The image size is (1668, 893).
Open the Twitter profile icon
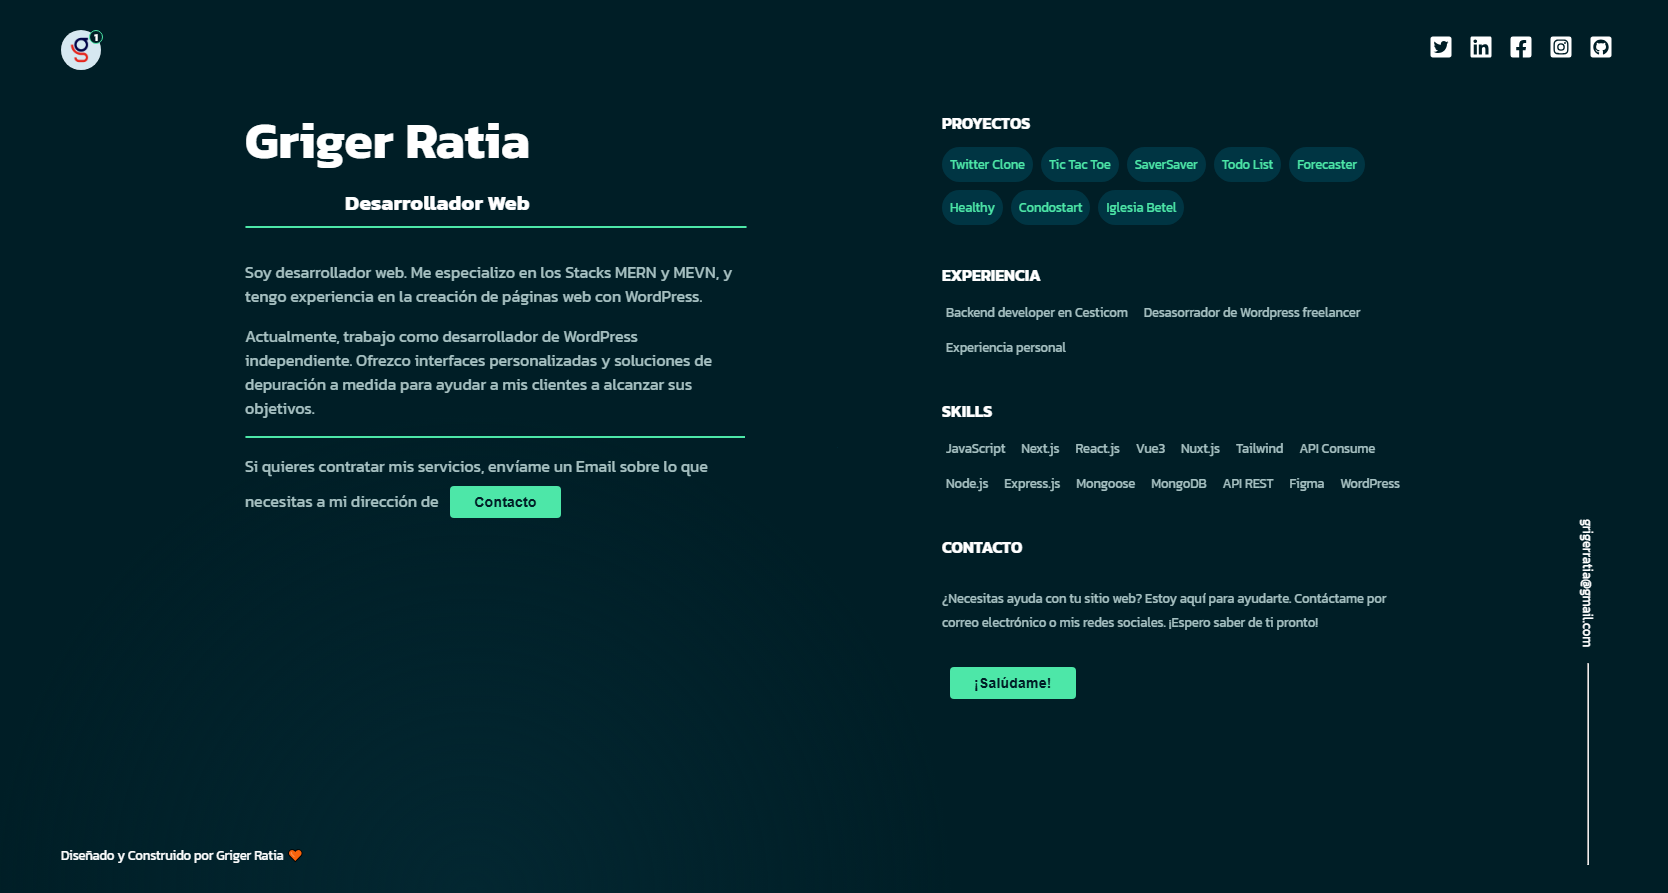[1440, 47]
